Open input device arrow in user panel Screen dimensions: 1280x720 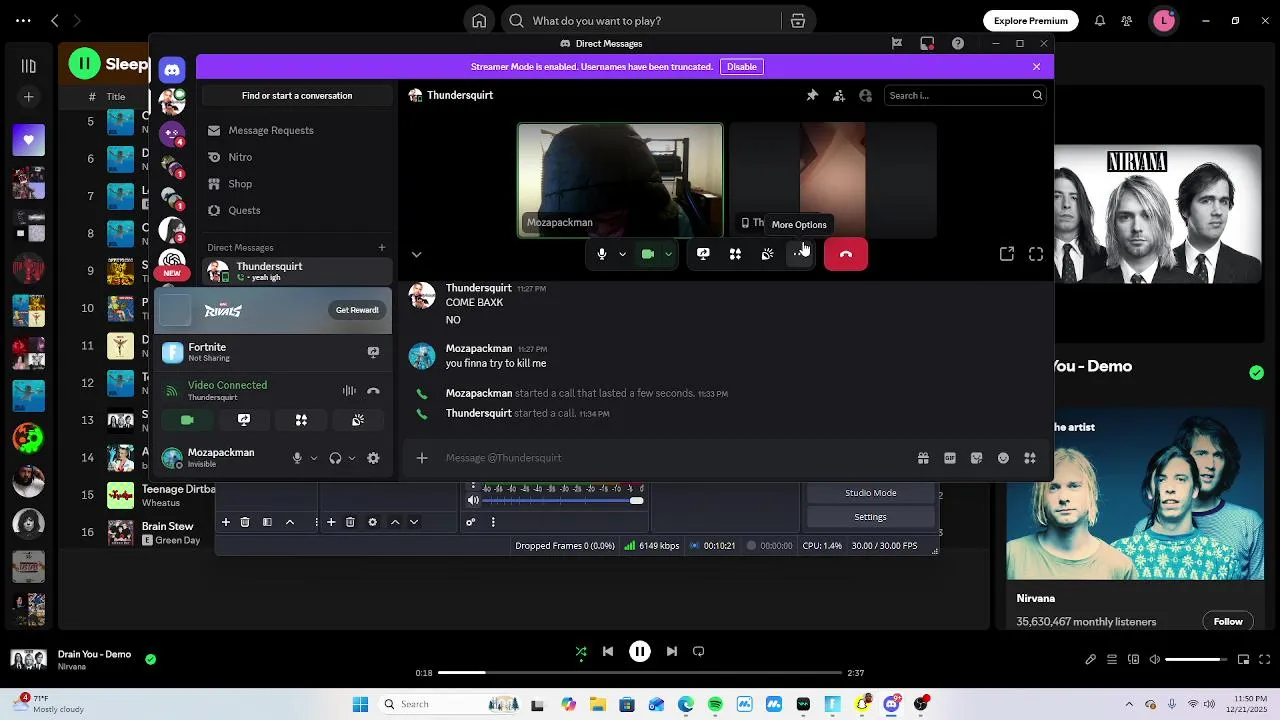tap(314, 458)
